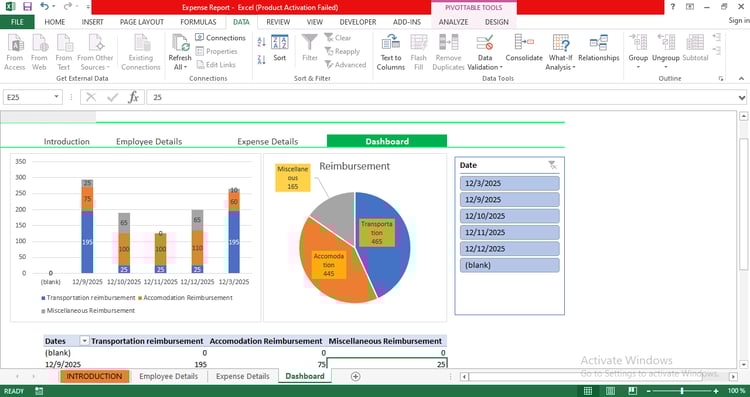Select the 12/10/2025 slicer item
Screen dimensions: 750x397
509,216
